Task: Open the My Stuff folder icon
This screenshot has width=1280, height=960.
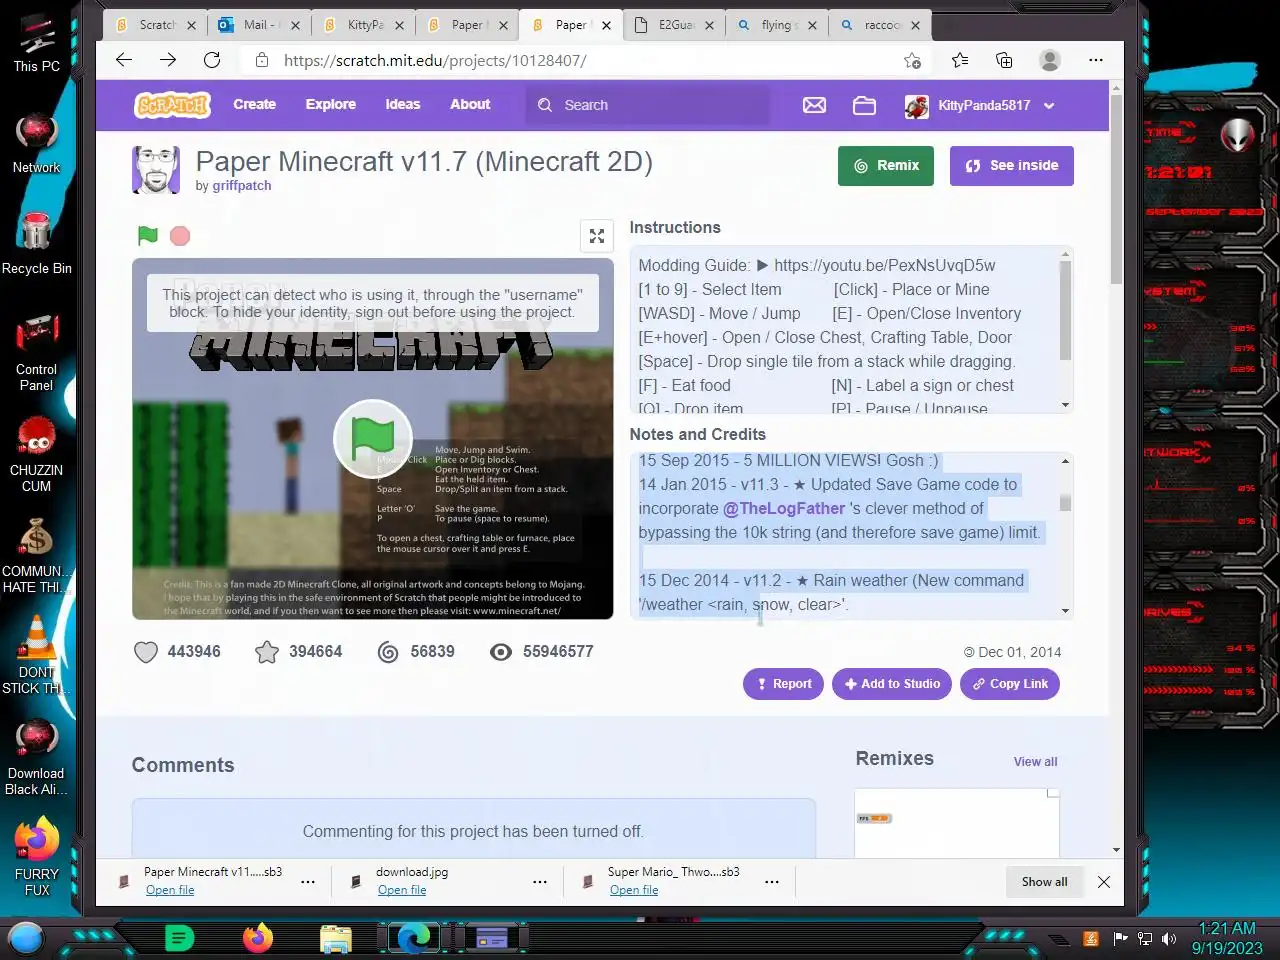Action: [864, 105]
